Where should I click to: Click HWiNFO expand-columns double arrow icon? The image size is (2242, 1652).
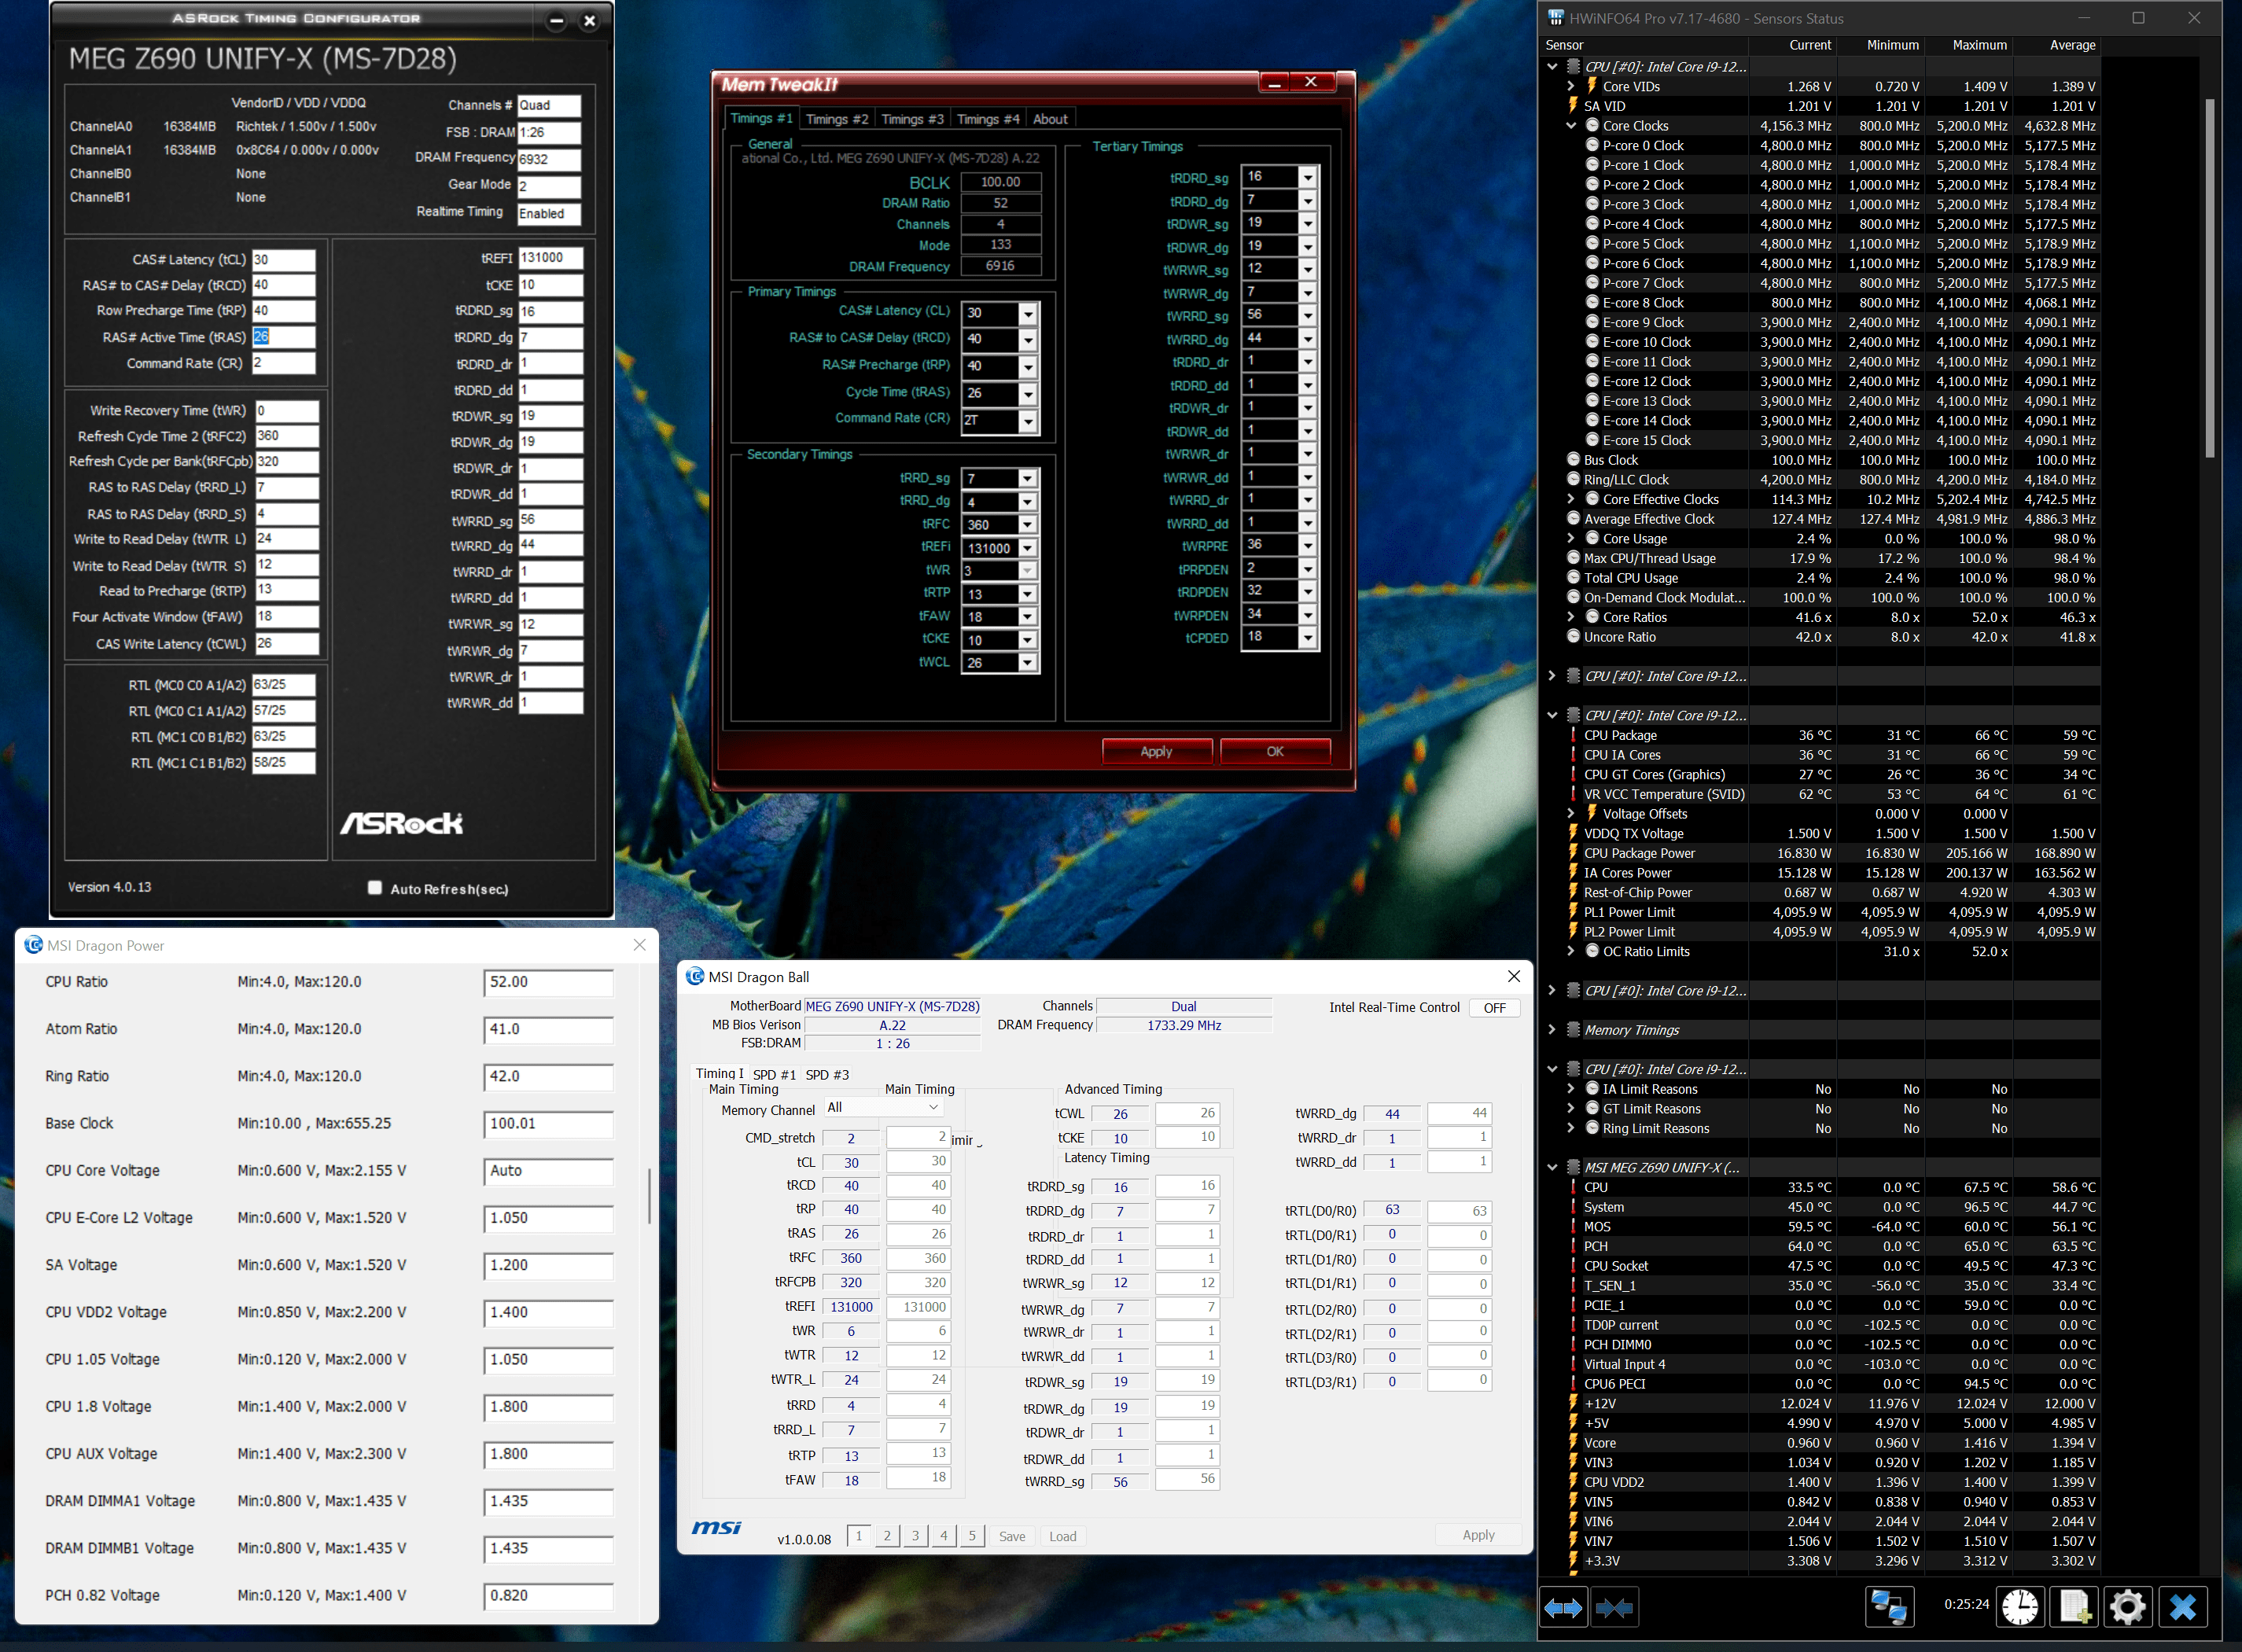[1563, 1607]
